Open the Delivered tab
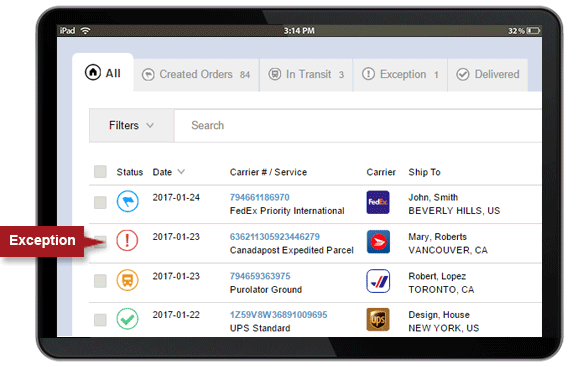The width and height of the screenshot is (585, 367). 488,75
